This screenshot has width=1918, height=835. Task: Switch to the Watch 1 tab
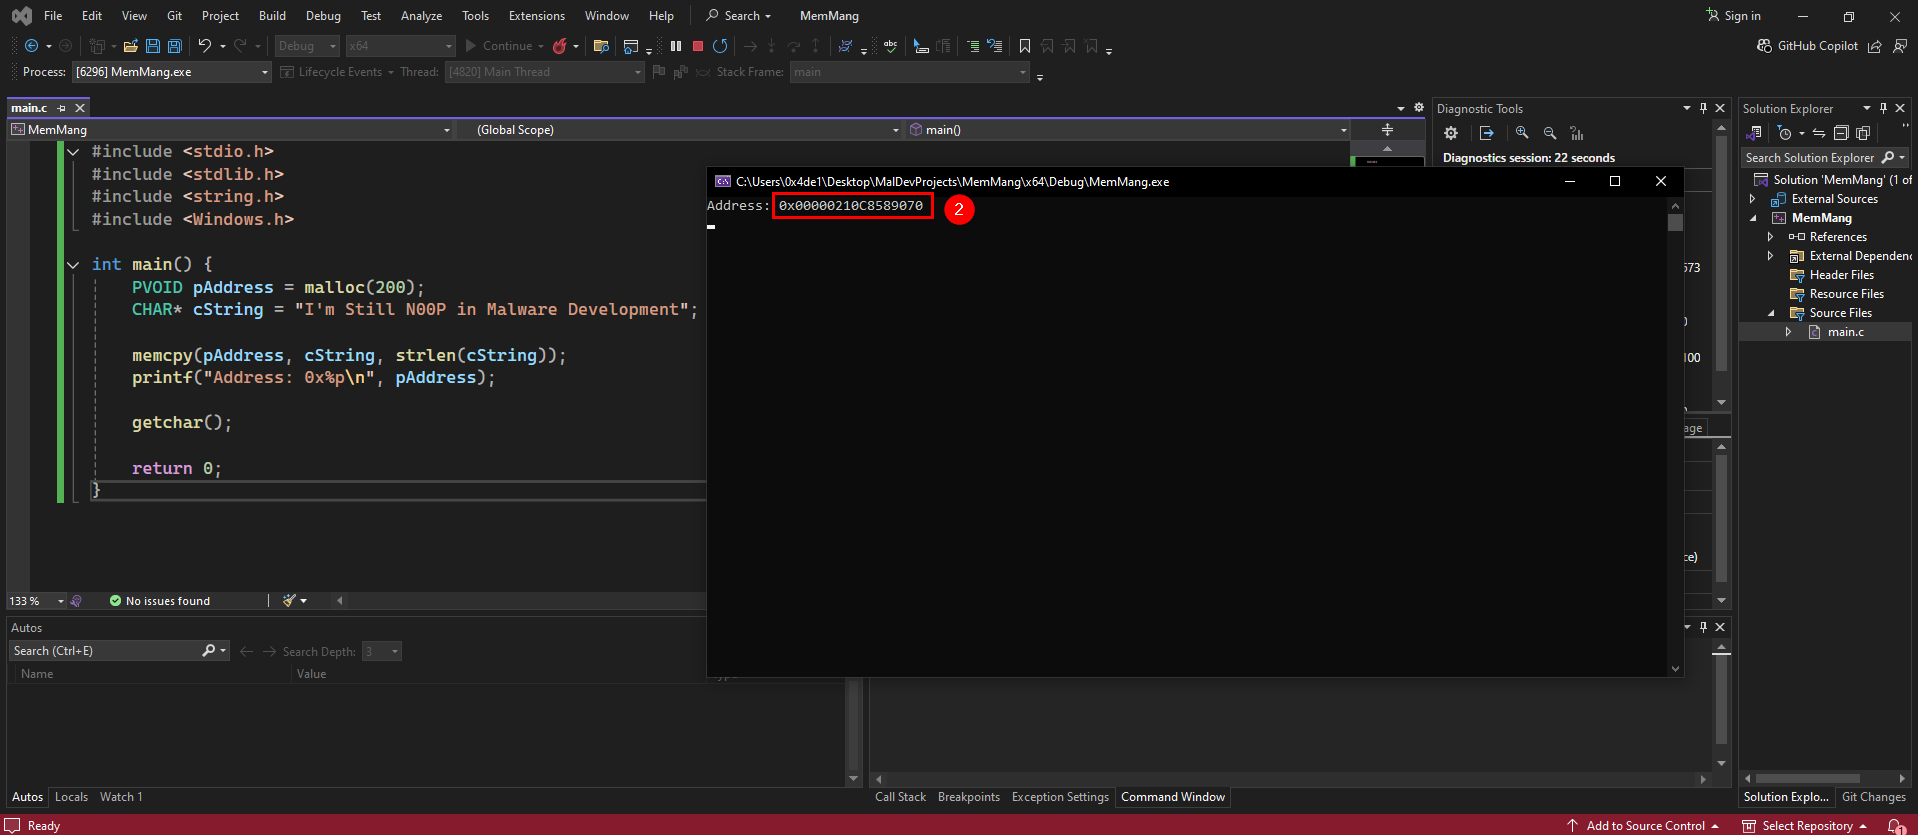coord(121,797)
